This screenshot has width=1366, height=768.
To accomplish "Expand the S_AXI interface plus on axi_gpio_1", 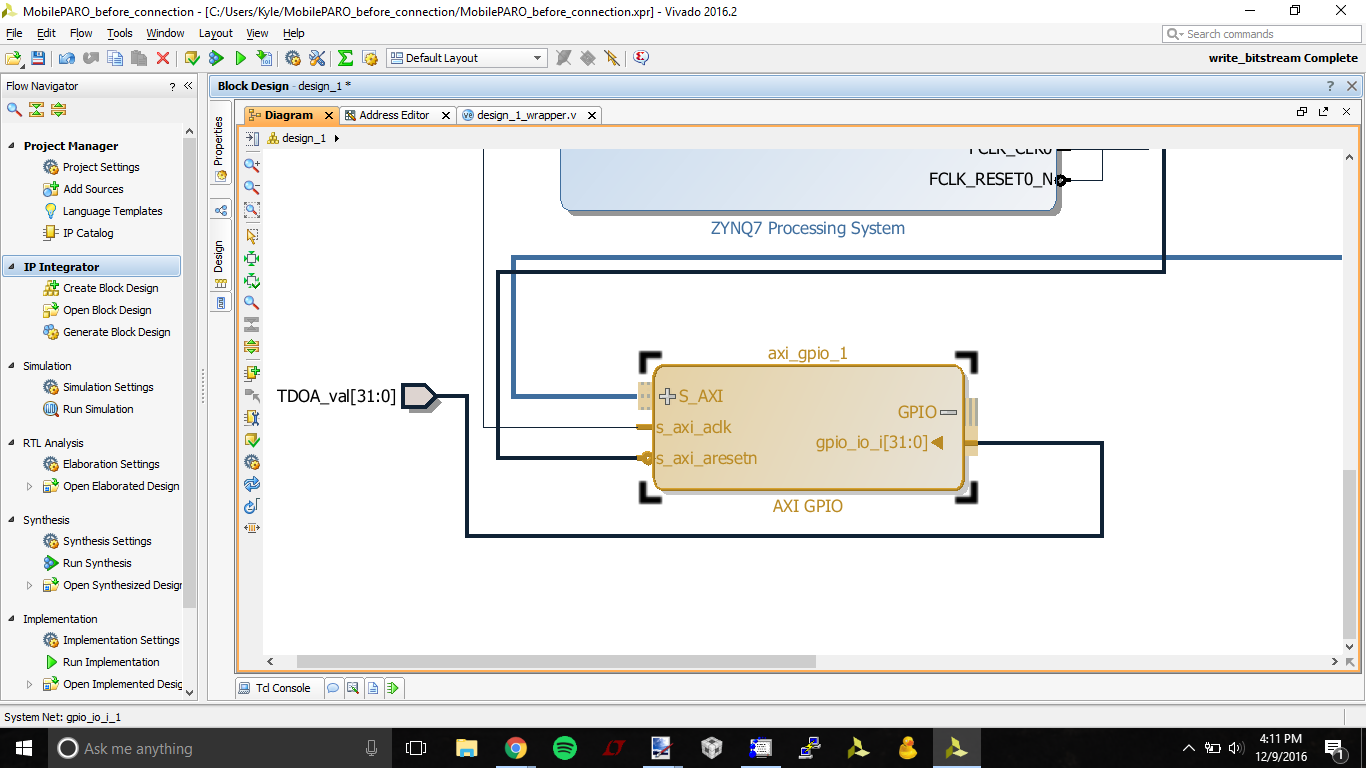I will click(x=668, y=396).
